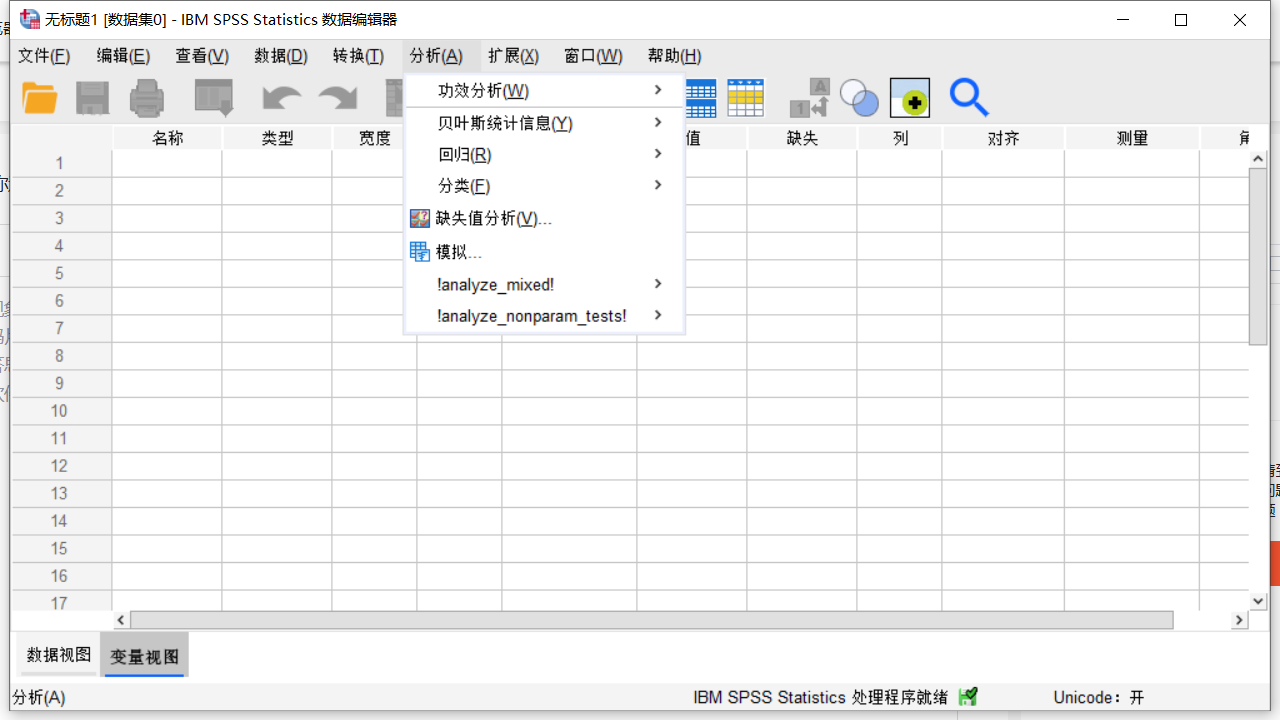
Task: Click horizontal scrollbar left arrow
Action: click(x=121, y=620)
